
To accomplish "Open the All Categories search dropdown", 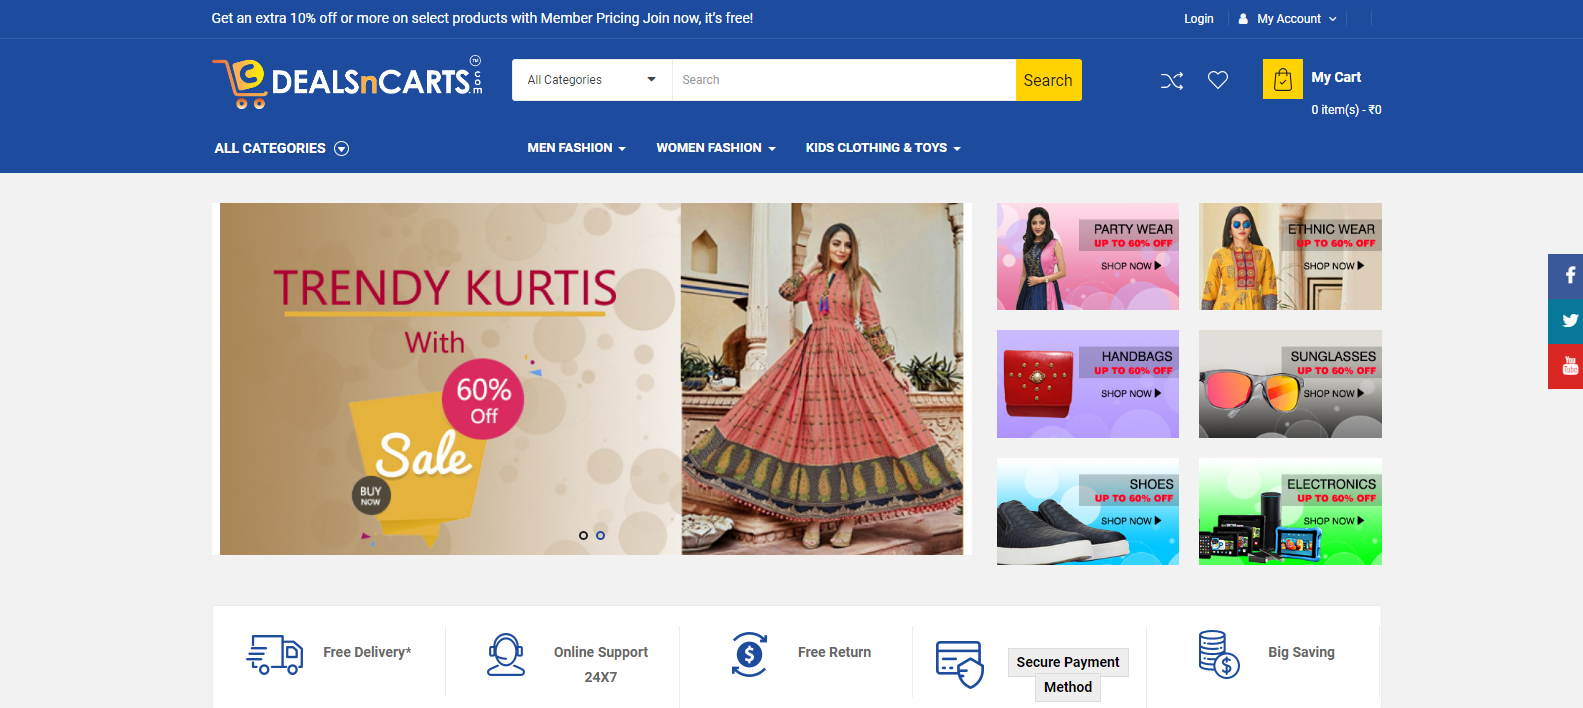I will coord(591,80).
